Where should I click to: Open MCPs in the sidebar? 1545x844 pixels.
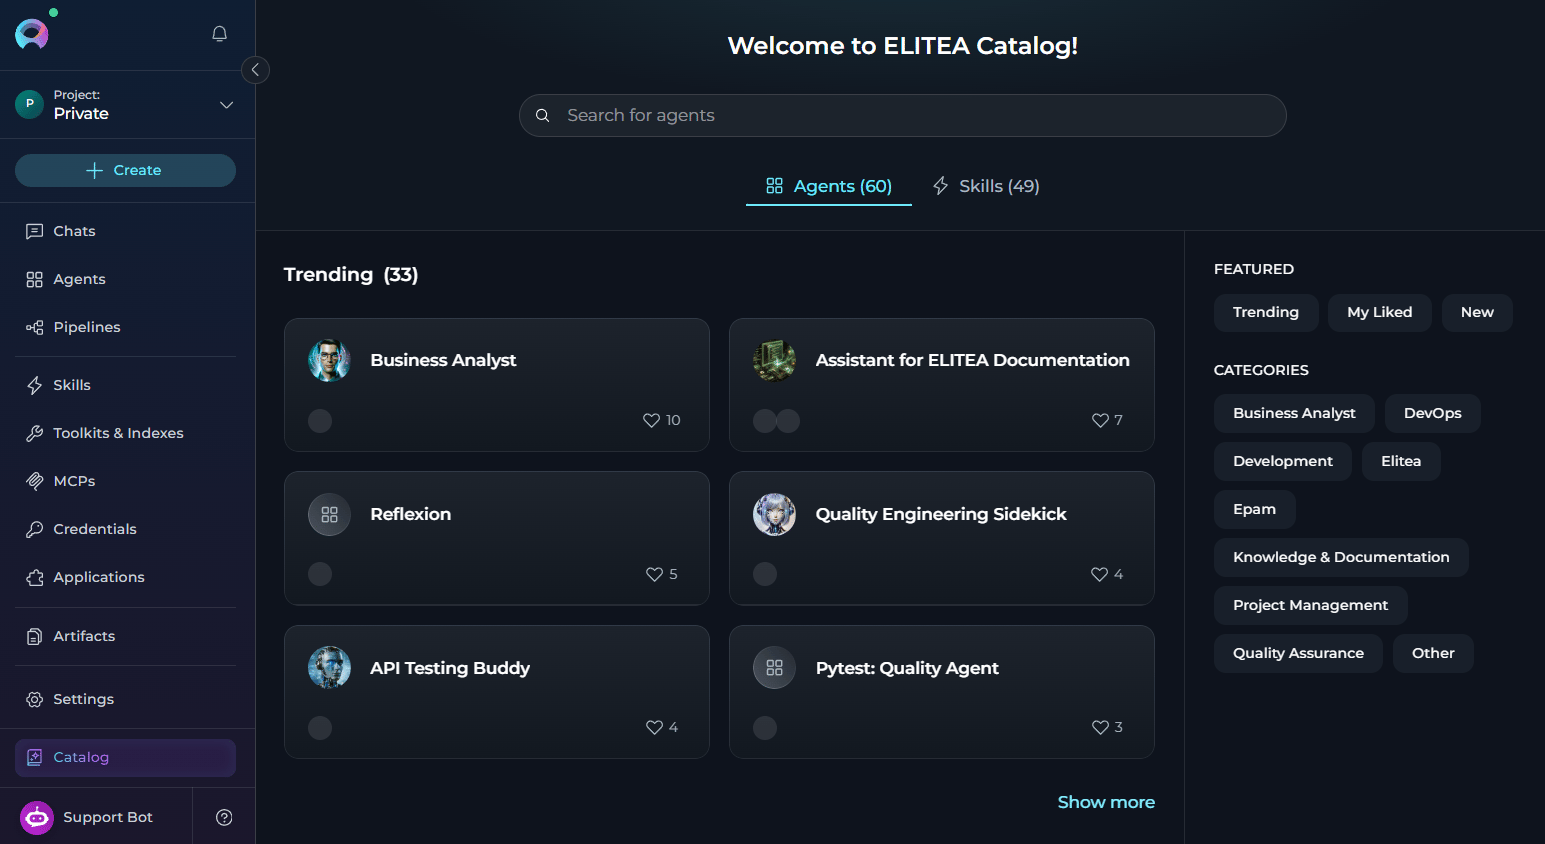point(125,481)
